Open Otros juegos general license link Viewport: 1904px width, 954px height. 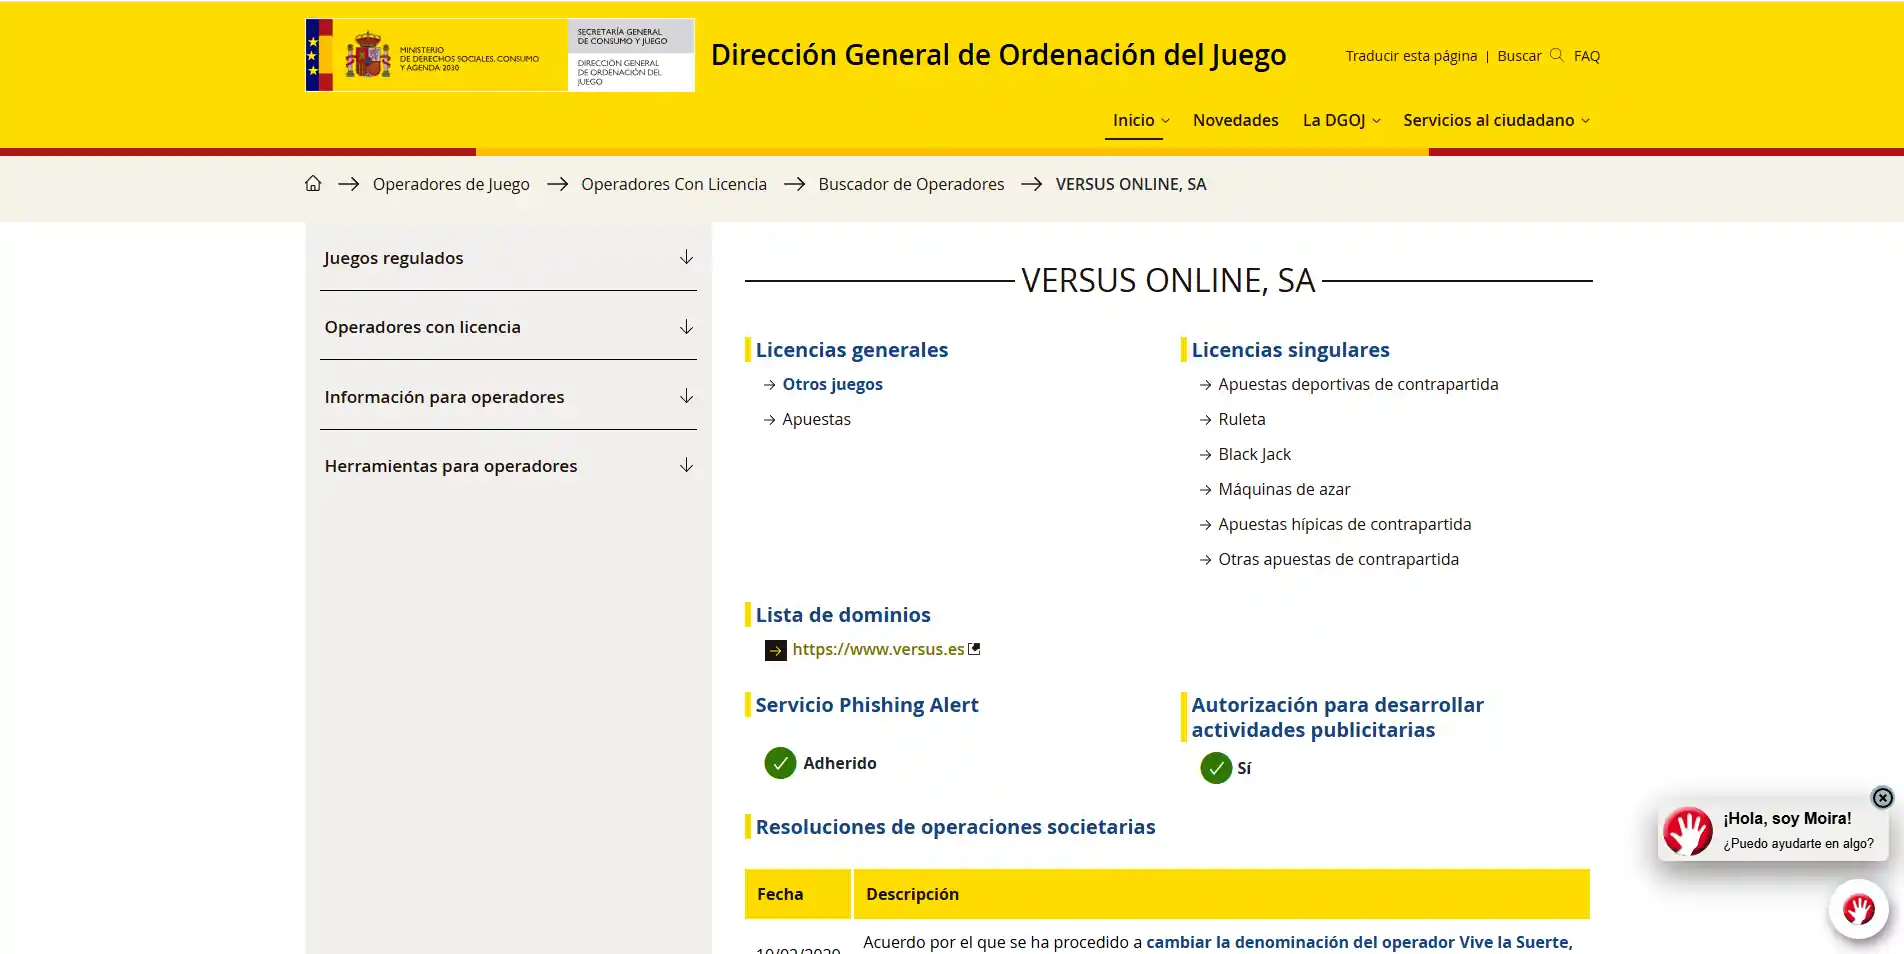tap(832, 384)
